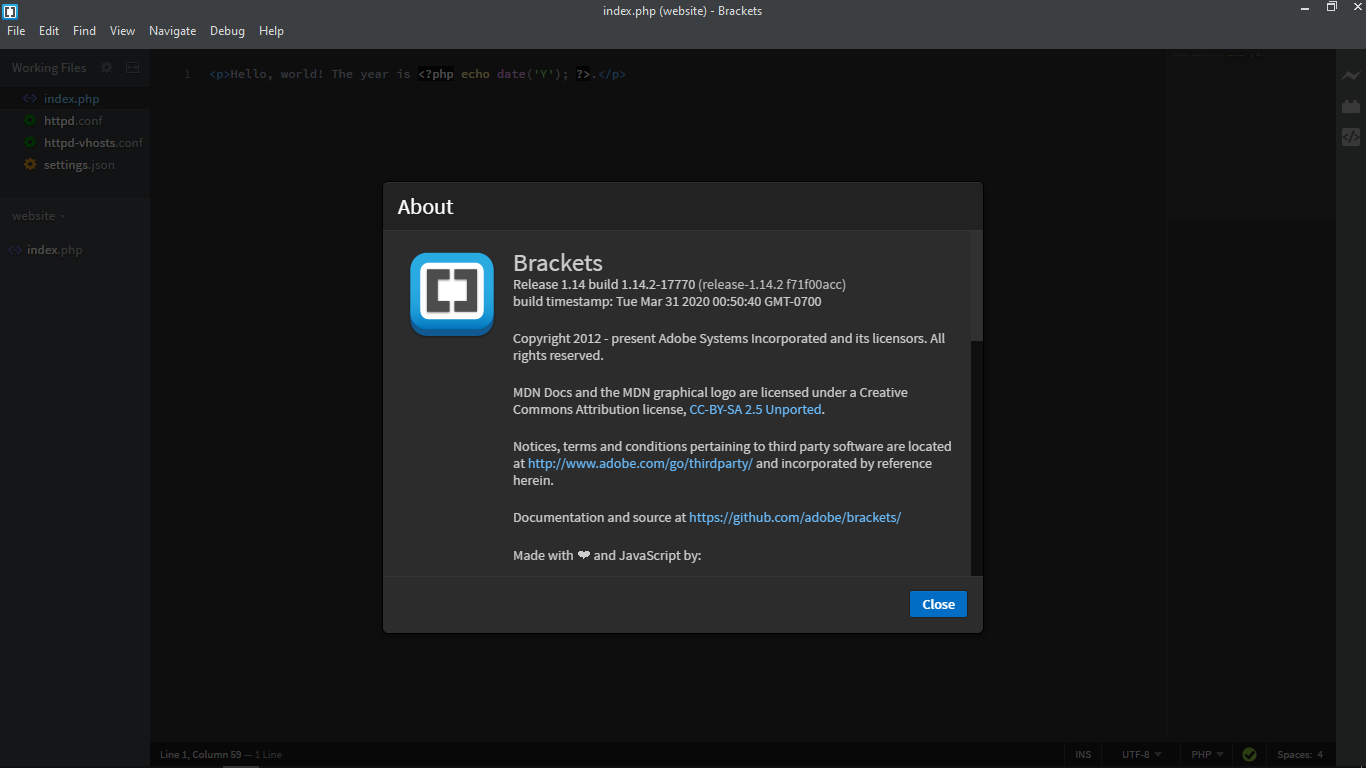
Task: Toggle the INS insert/overwrite mode indicator
Action: 1083,755
